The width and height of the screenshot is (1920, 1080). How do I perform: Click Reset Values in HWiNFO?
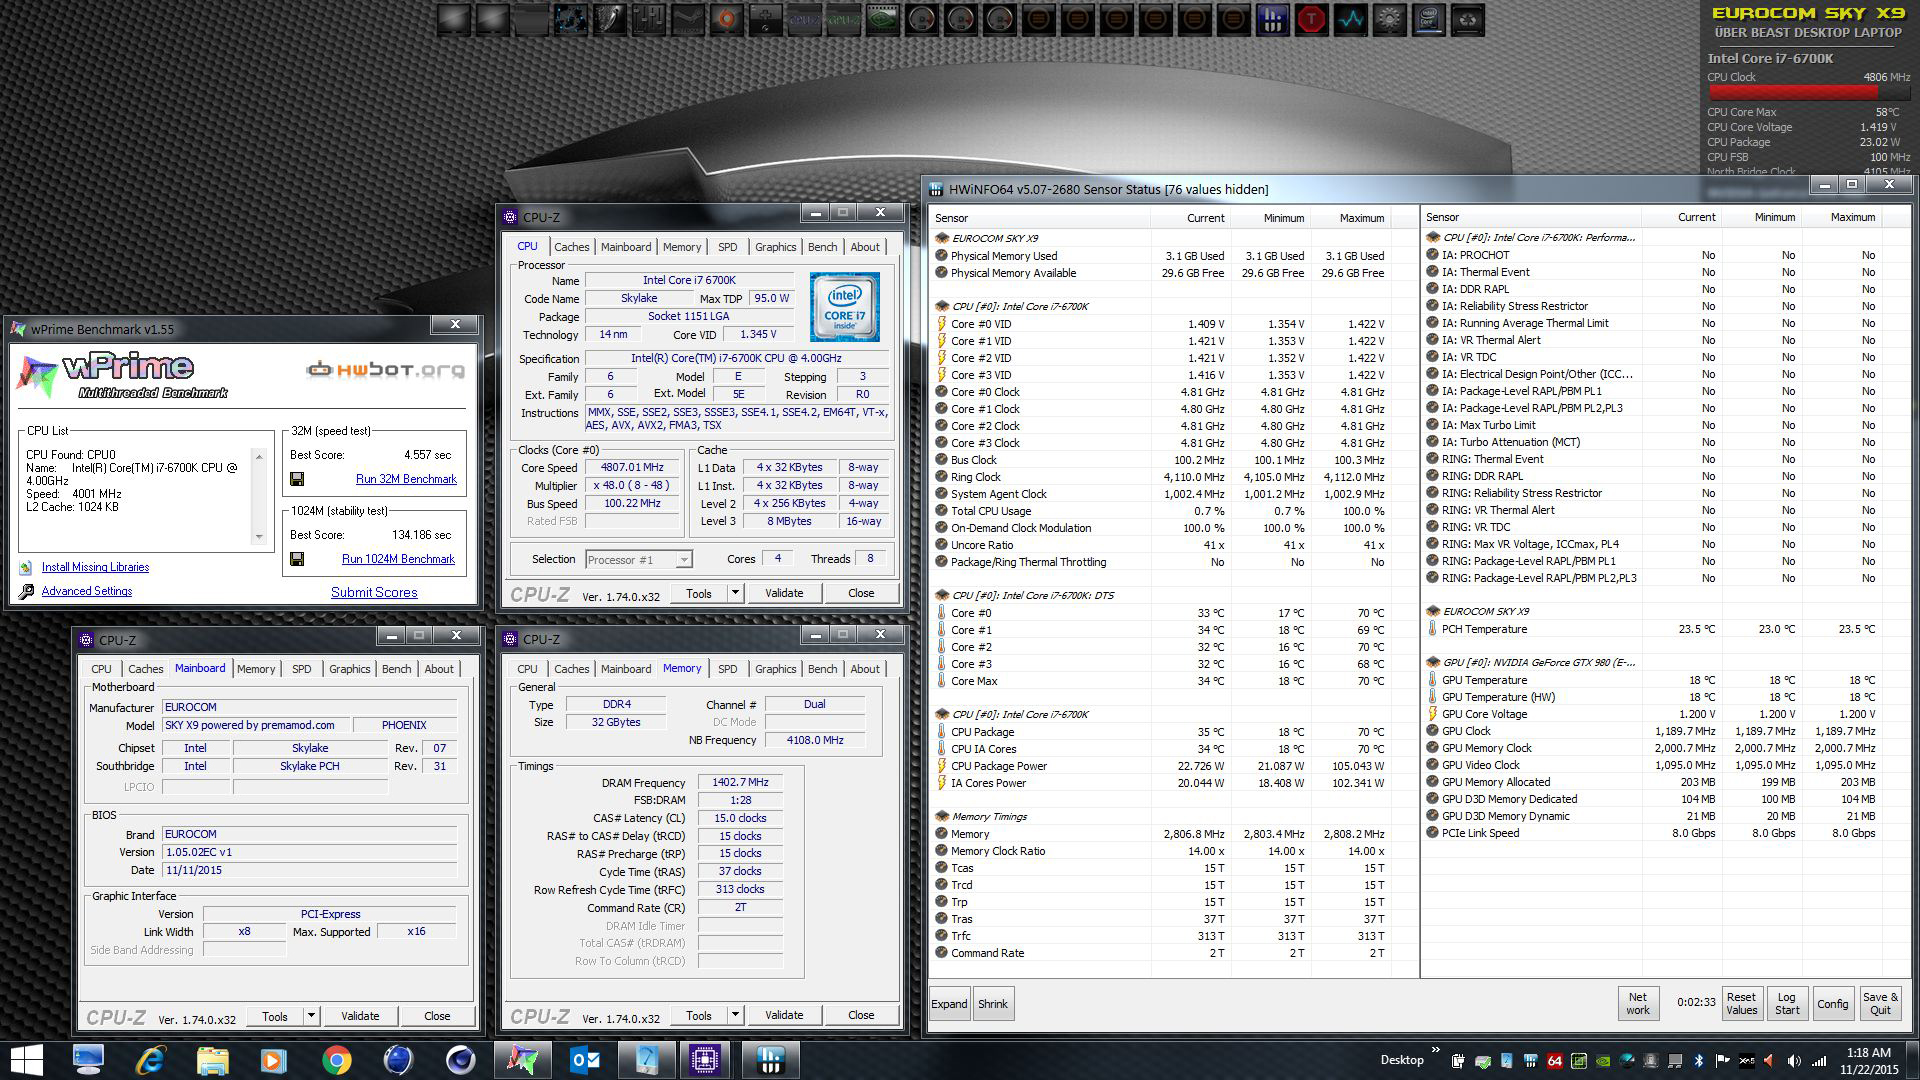click(1741, 1004)
